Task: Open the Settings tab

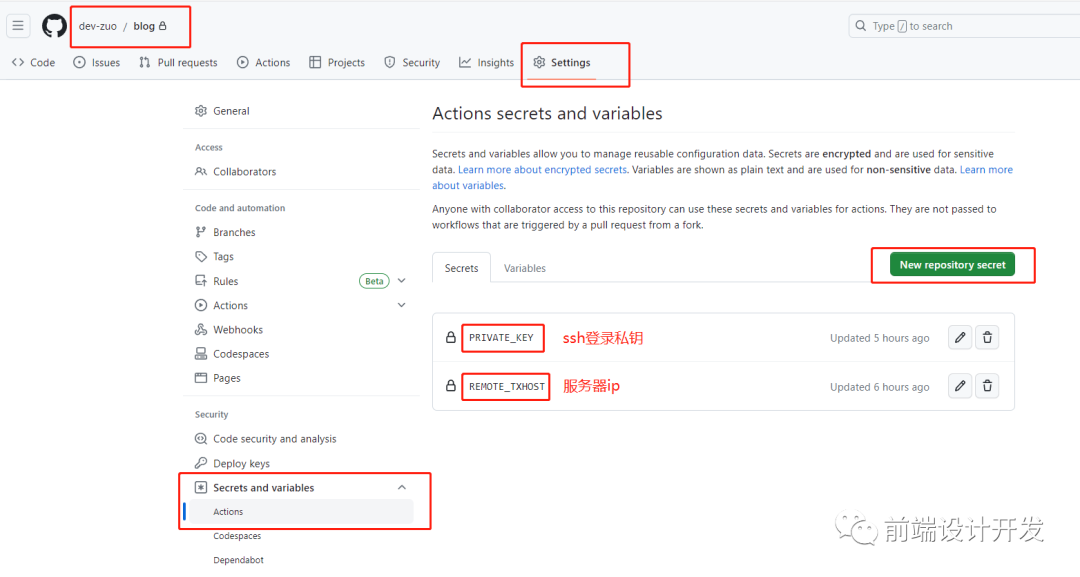Action: pos(561,63)
